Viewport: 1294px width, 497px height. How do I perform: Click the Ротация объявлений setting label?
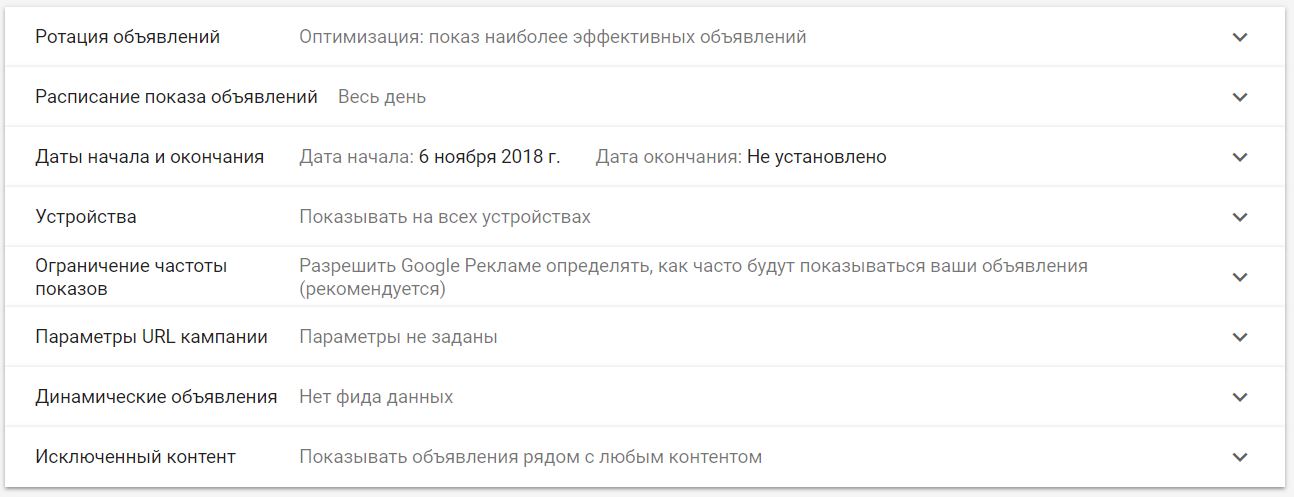point(128,37)
